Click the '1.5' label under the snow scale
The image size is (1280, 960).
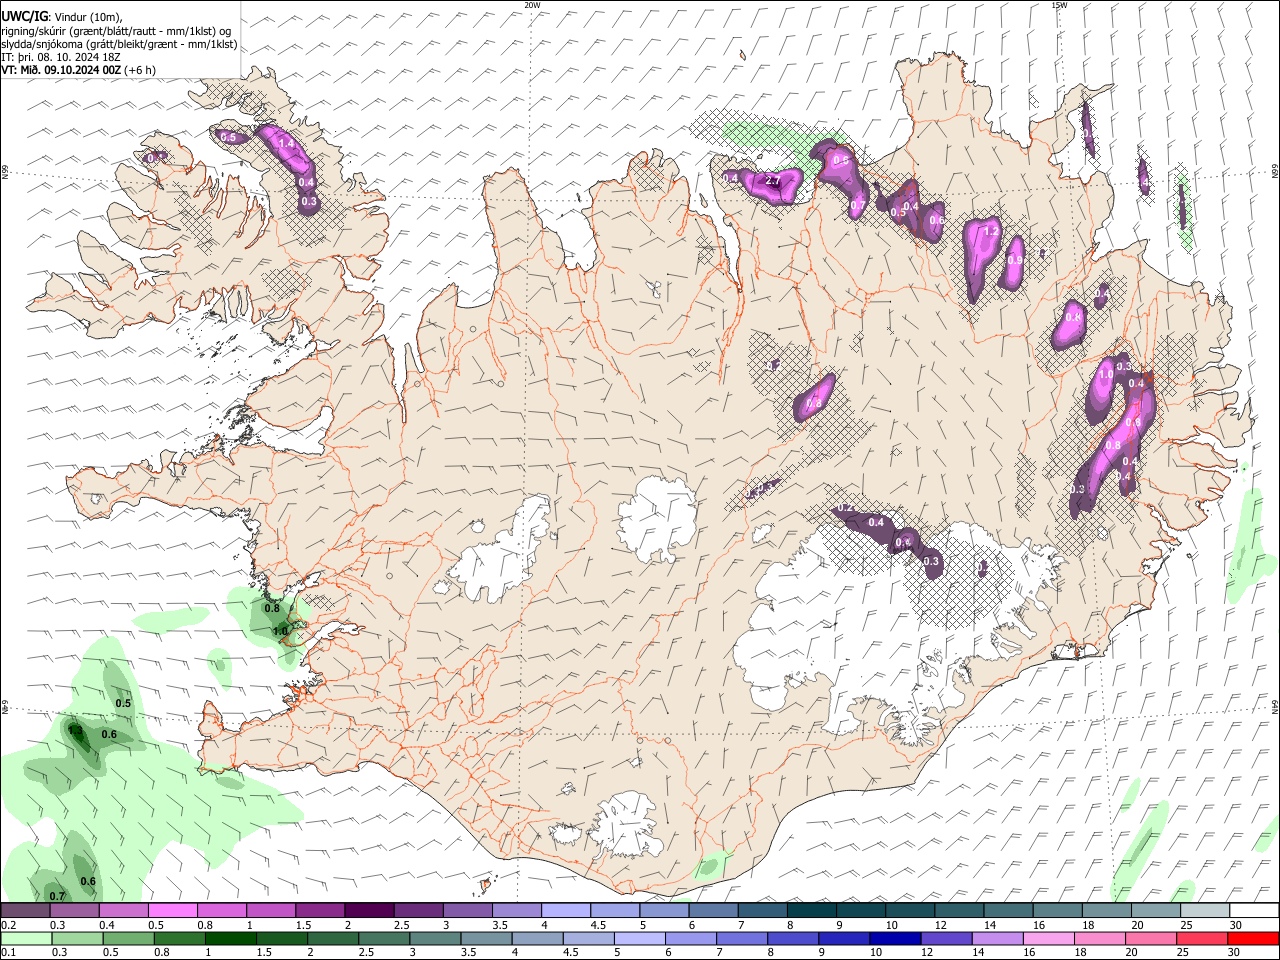(303, 925)
